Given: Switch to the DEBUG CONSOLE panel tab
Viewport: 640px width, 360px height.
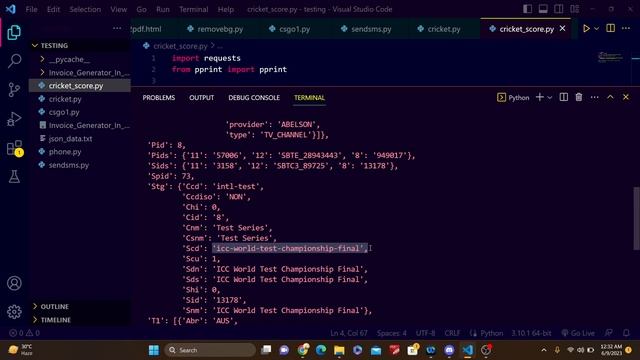Looking at the screenshot, I should pos(254,98).
